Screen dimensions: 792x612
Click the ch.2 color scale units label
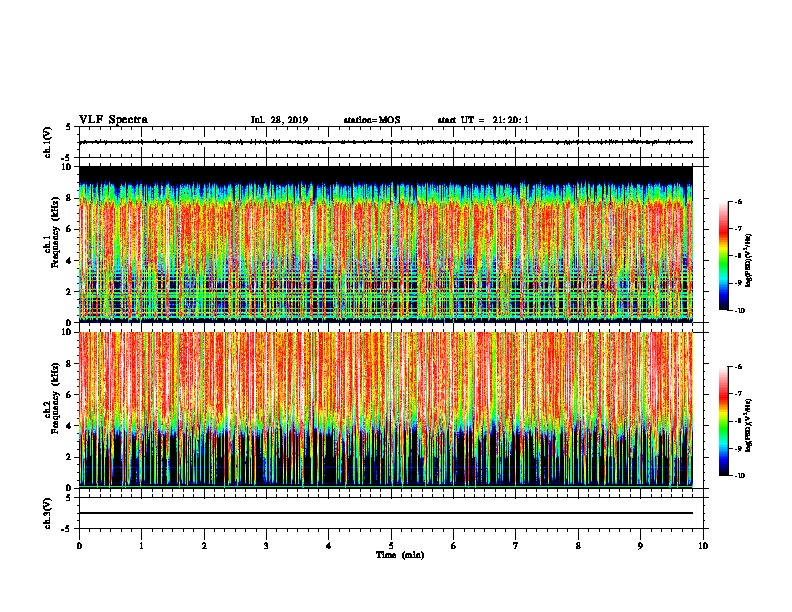point(749,426)
